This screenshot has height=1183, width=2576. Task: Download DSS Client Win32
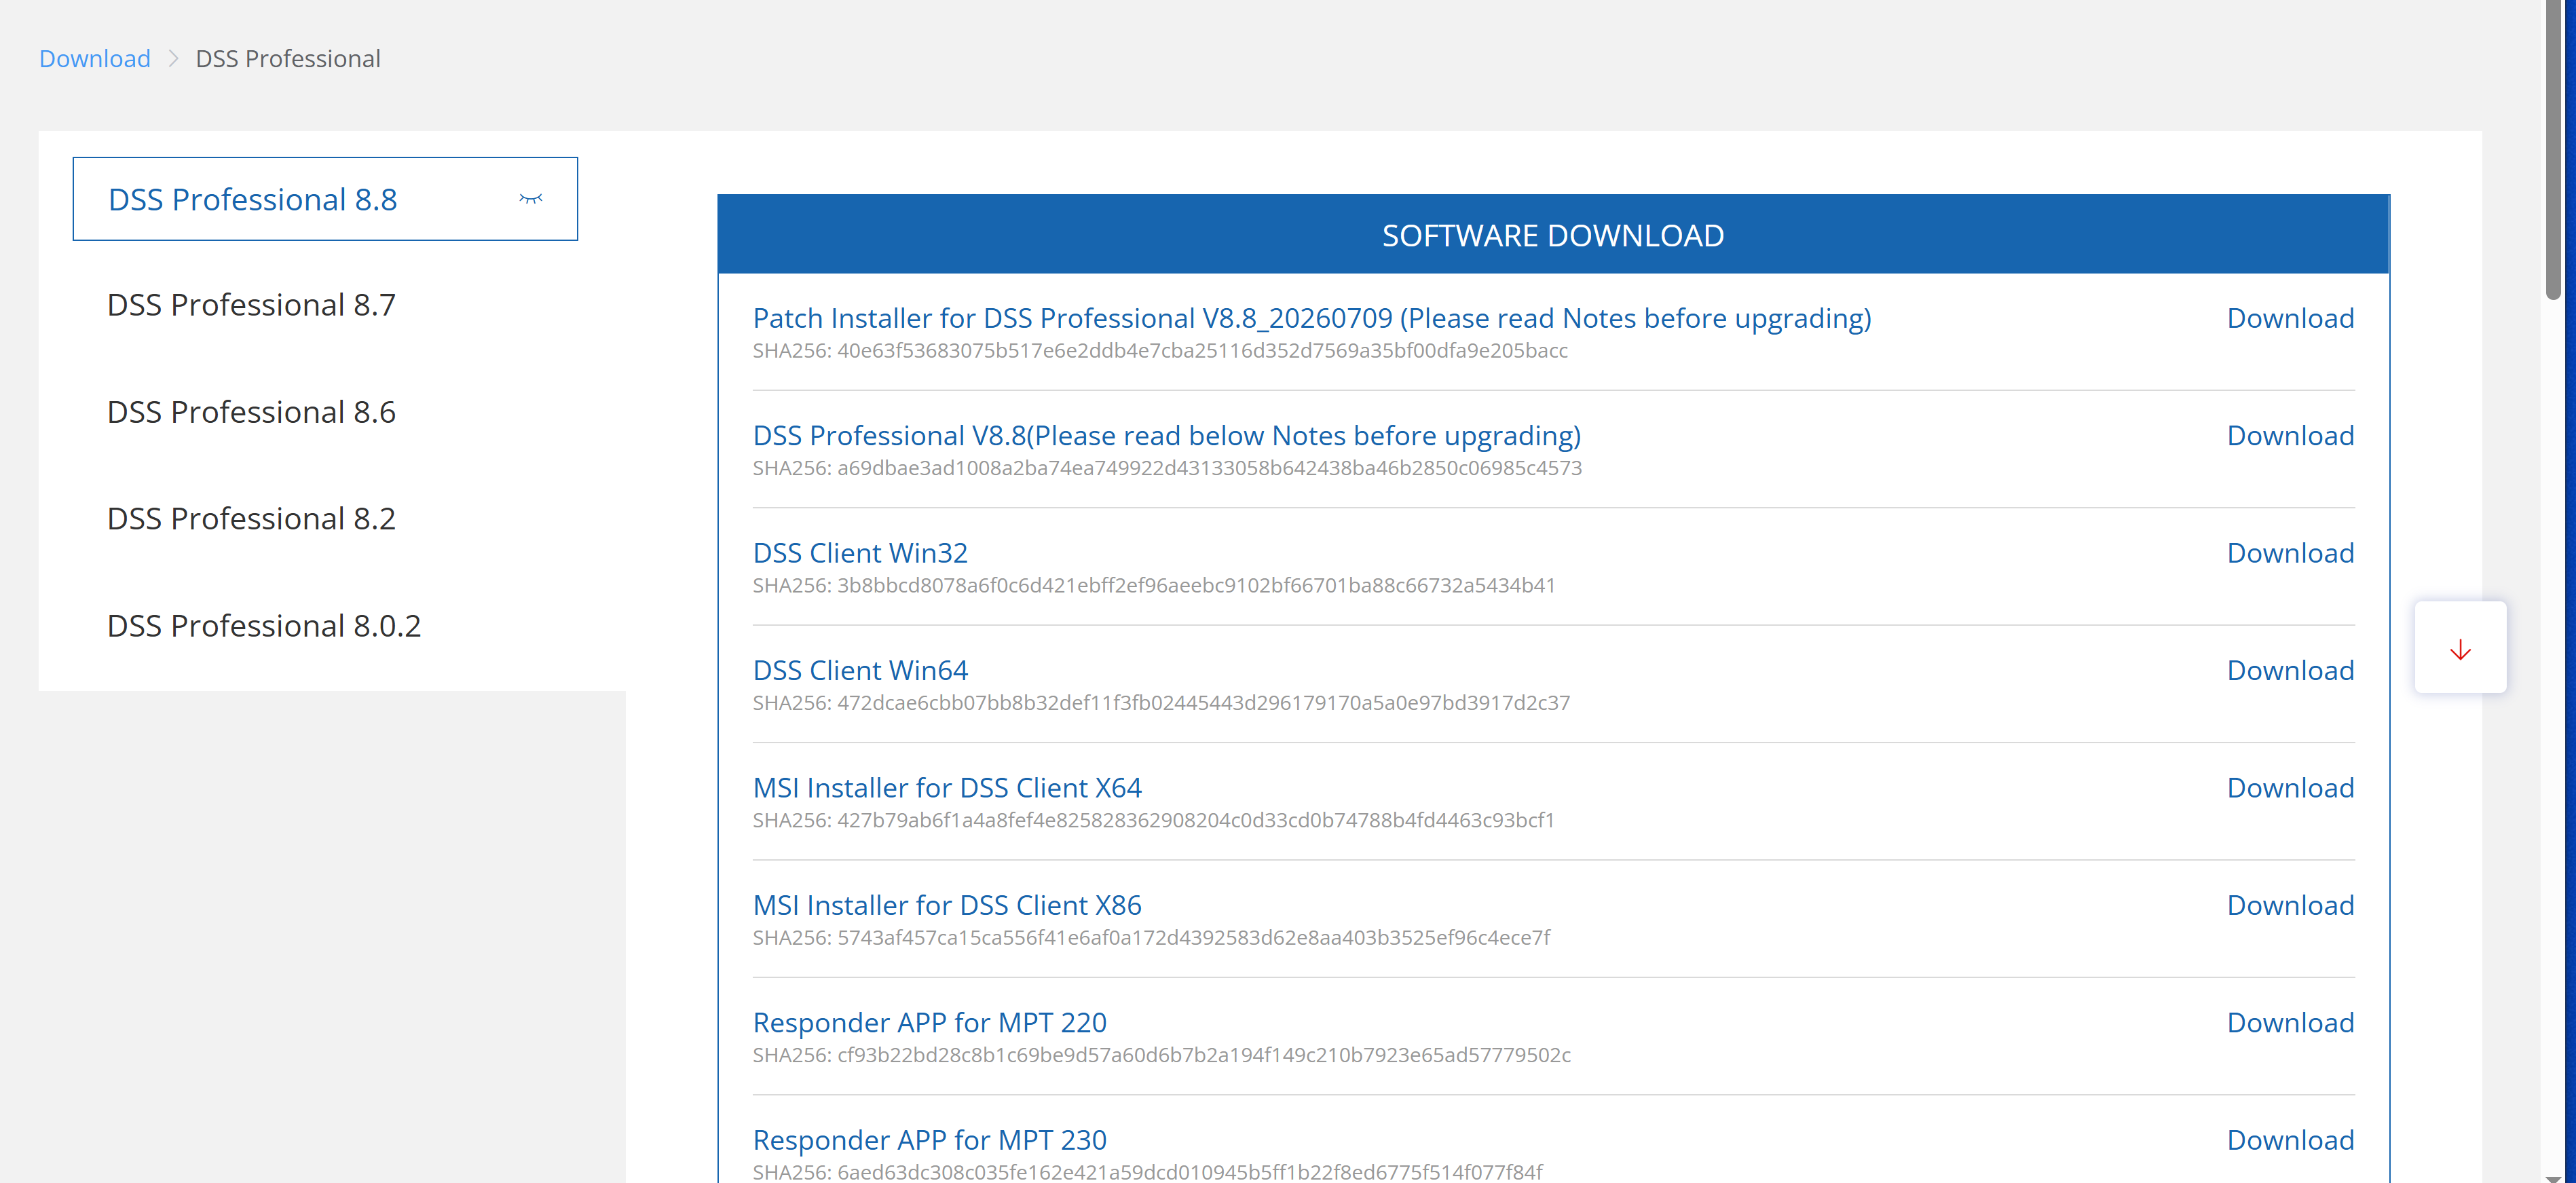point(2290,553)
